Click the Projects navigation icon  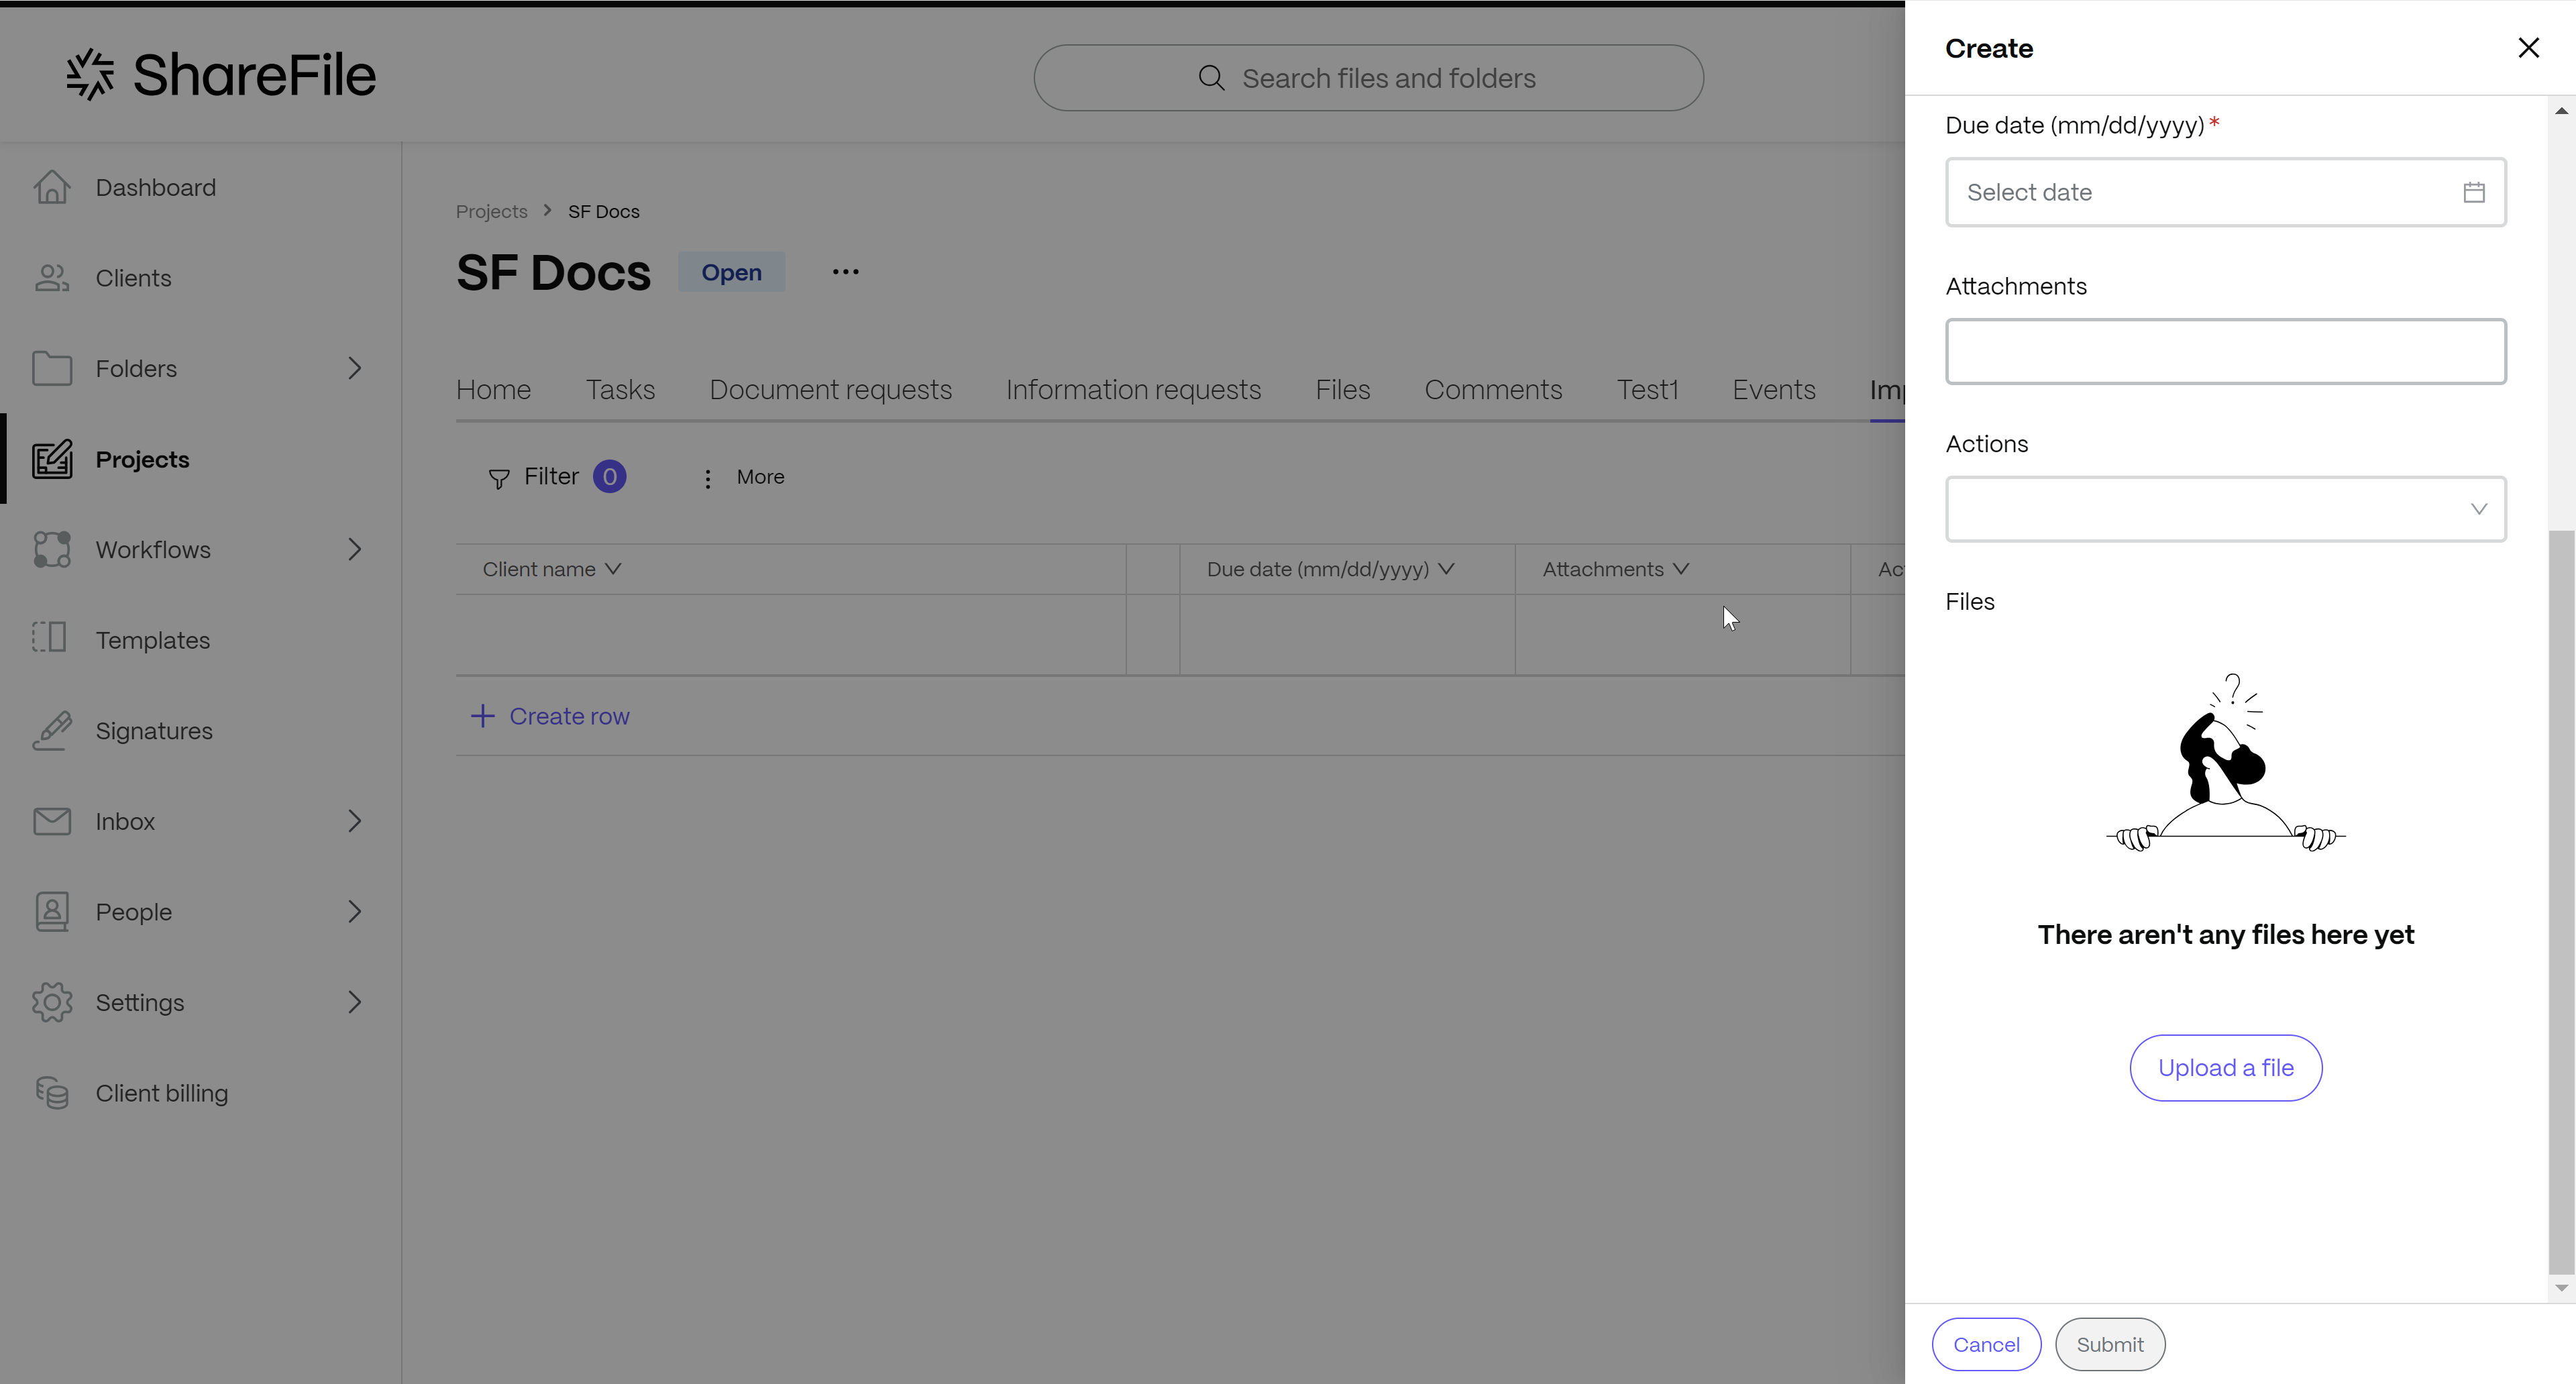pyautogui.click(x=51, y=458)
